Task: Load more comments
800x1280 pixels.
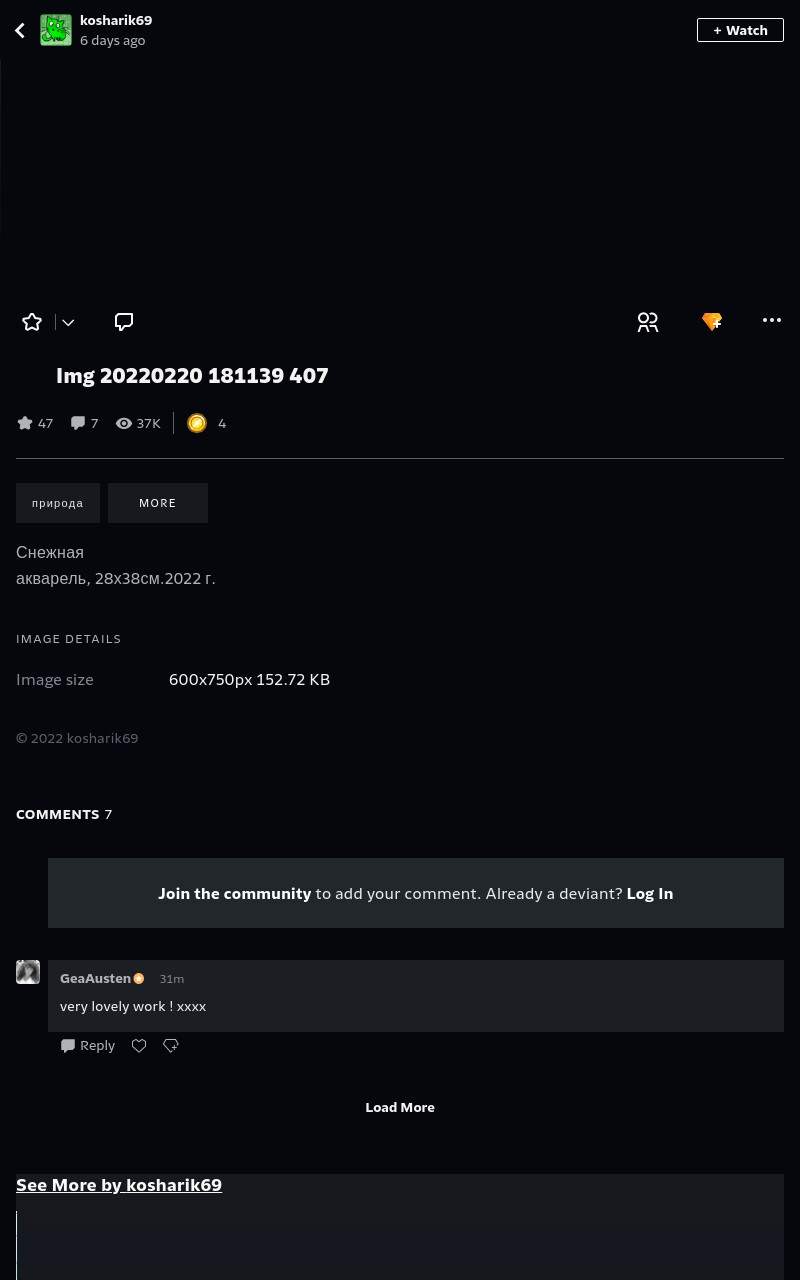Action: coord(400,1107)
